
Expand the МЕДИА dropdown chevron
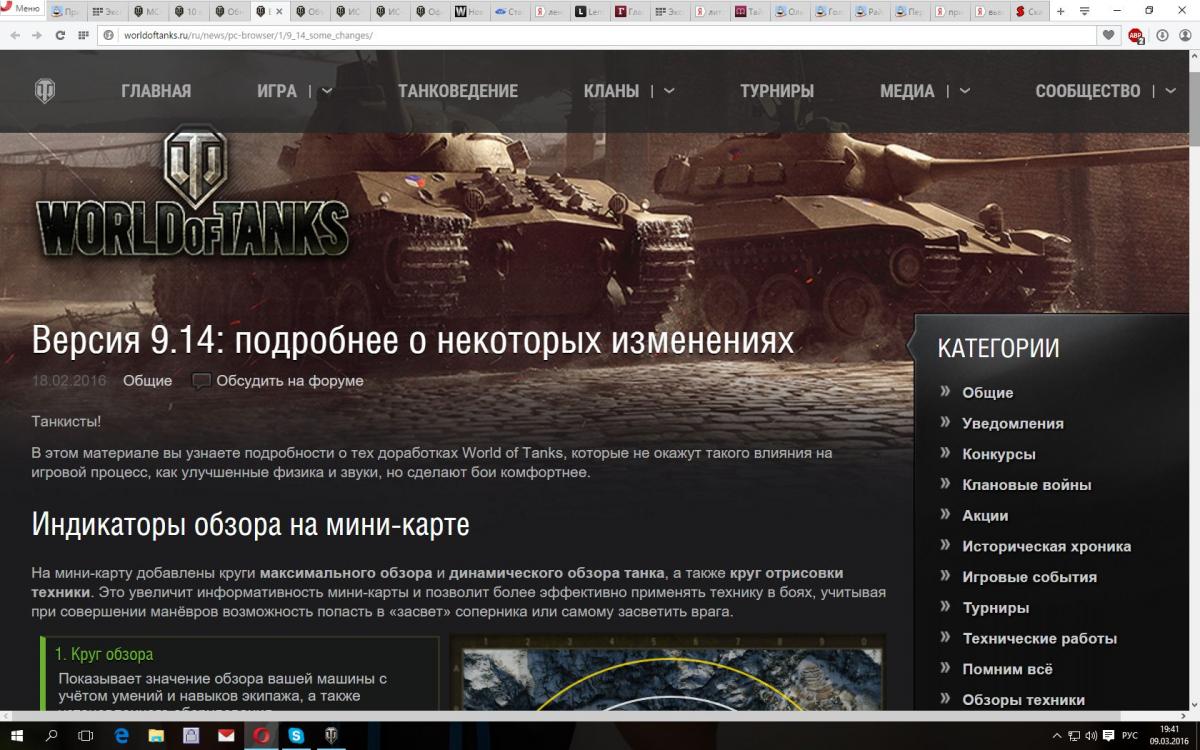(x=964, y=91)
